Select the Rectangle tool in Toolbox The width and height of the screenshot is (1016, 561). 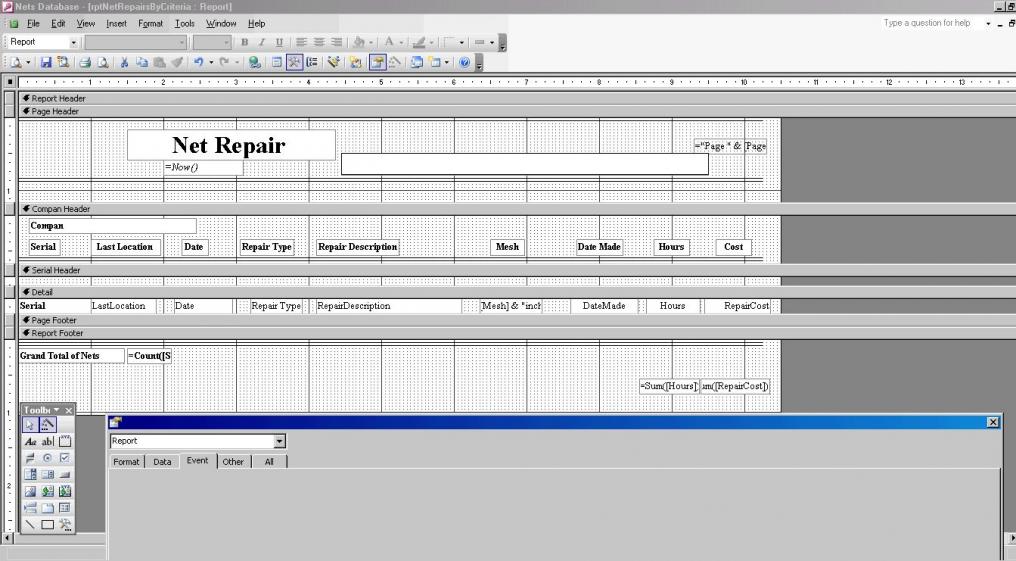pyautogui.click(x=47, y=524)
